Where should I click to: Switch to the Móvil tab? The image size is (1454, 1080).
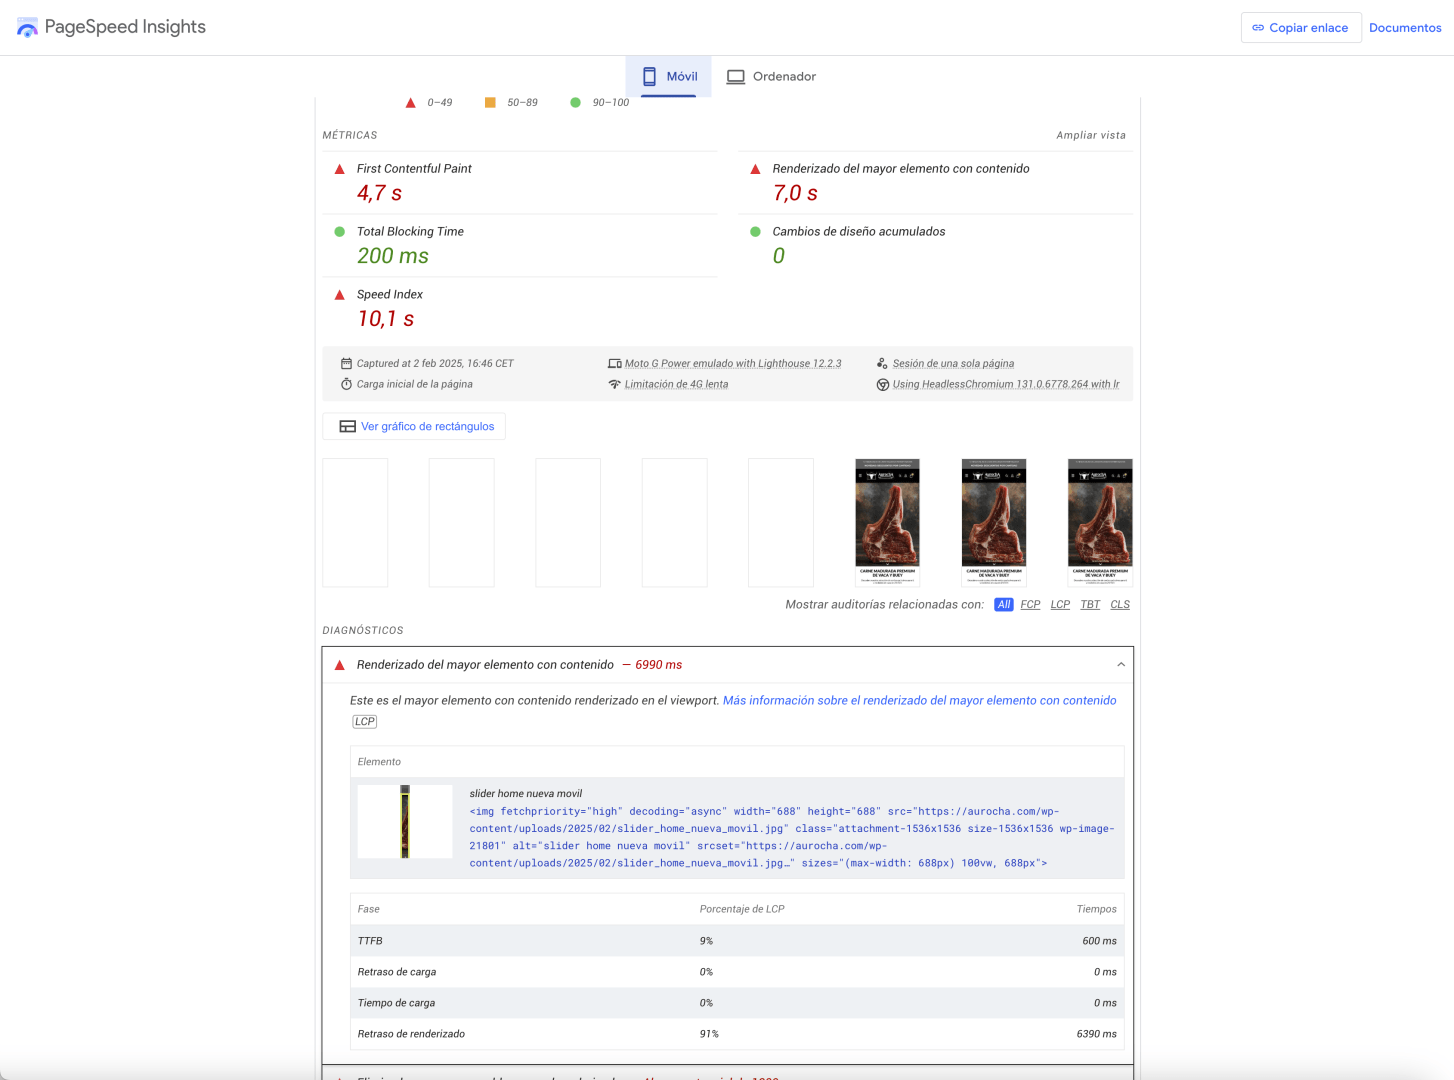click(668, 77)
